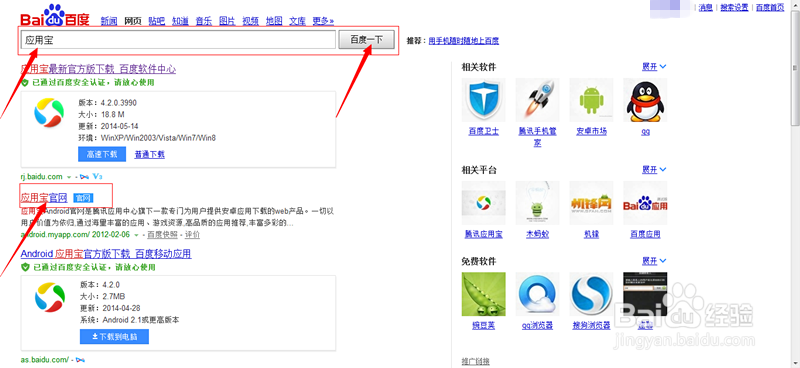
Task: Open the dropdown arrow next to rj.baidu.com
Action: 69,177
